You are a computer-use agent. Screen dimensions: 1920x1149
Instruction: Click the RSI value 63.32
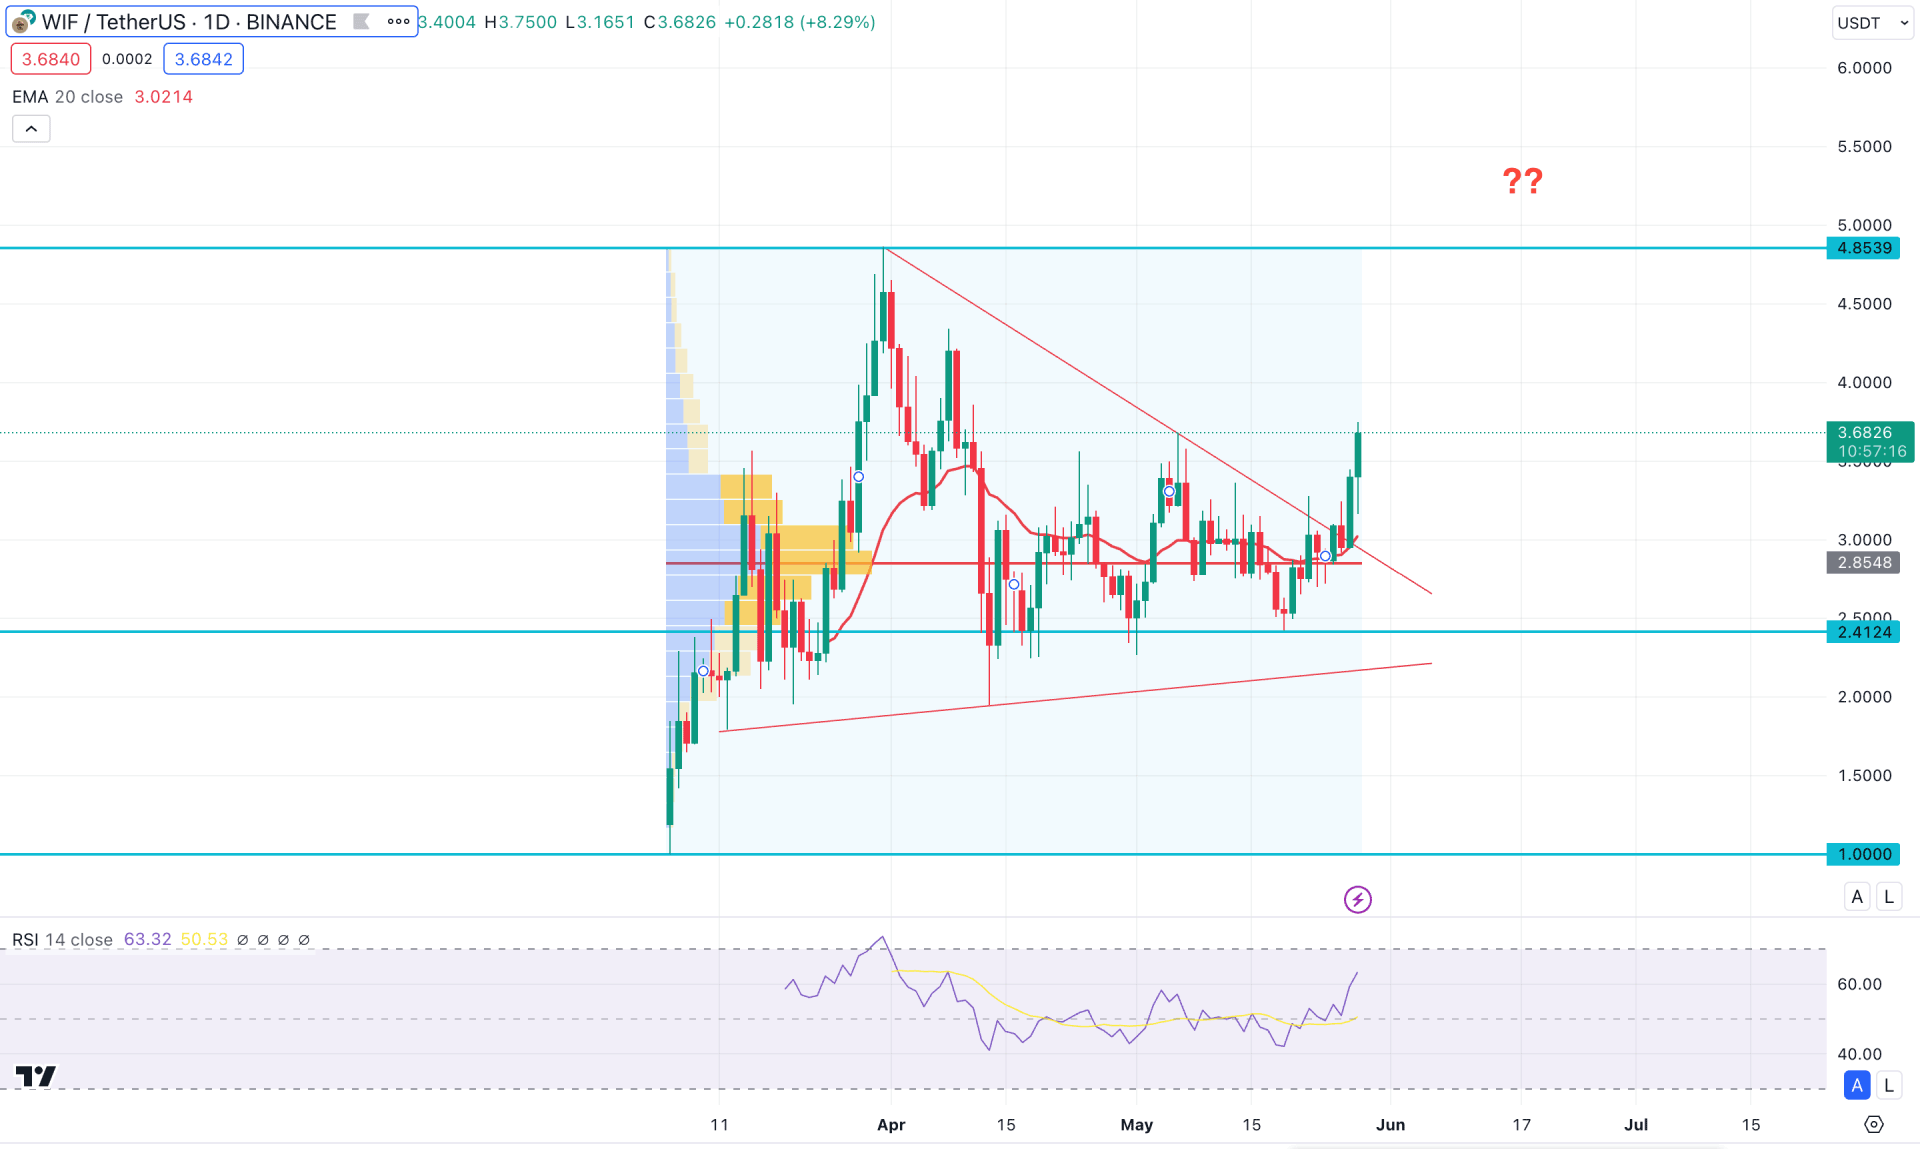(x=148, y=940)
